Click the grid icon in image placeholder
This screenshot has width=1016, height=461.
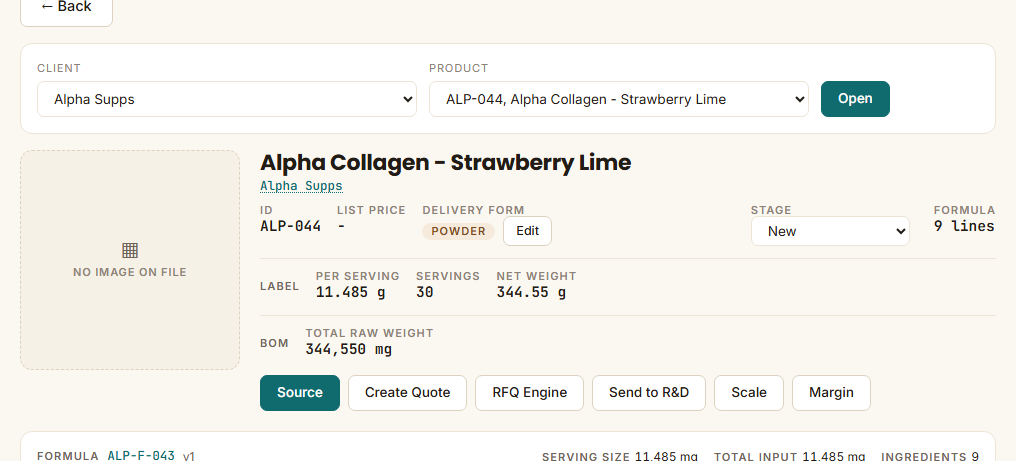point(130,250)
